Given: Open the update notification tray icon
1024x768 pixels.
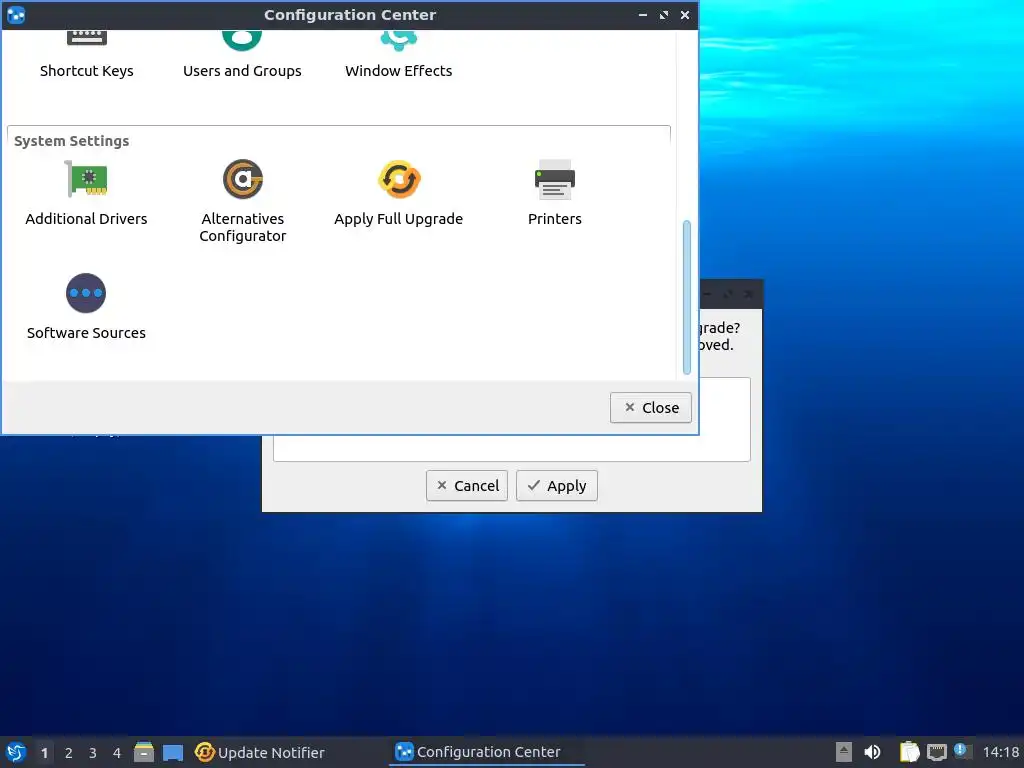Looking at the screenshot, I should [x=961, y=750].
